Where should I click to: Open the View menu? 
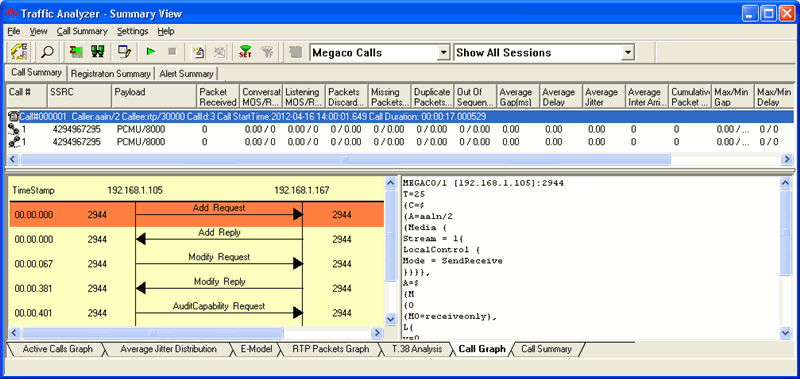coord(38,31)
